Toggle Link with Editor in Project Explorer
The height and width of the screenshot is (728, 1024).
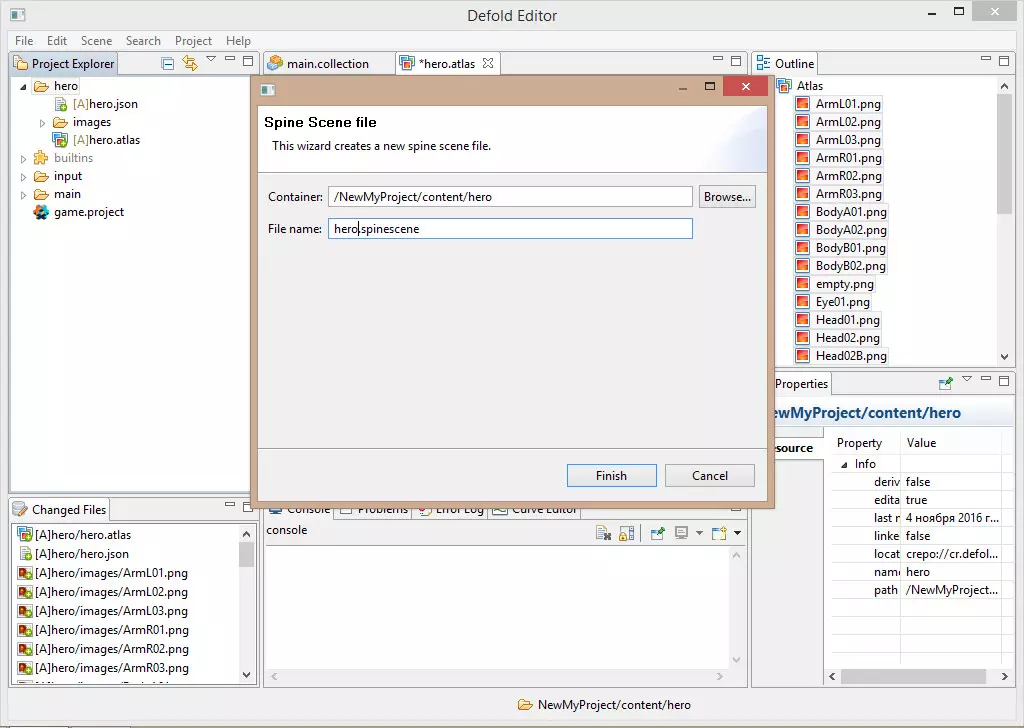[x=190, y=63]
